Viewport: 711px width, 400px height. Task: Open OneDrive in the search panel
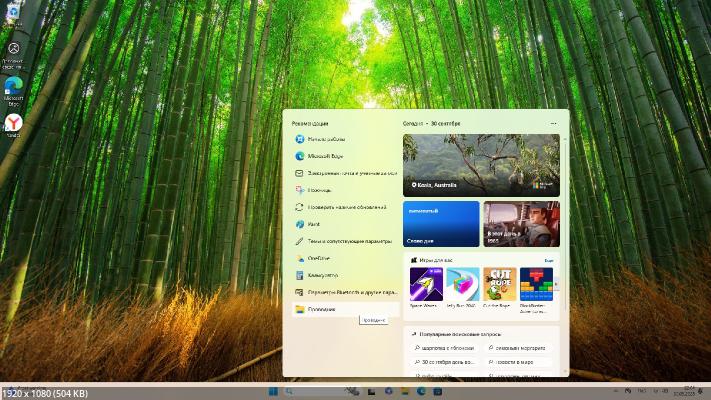coord(319,258)
